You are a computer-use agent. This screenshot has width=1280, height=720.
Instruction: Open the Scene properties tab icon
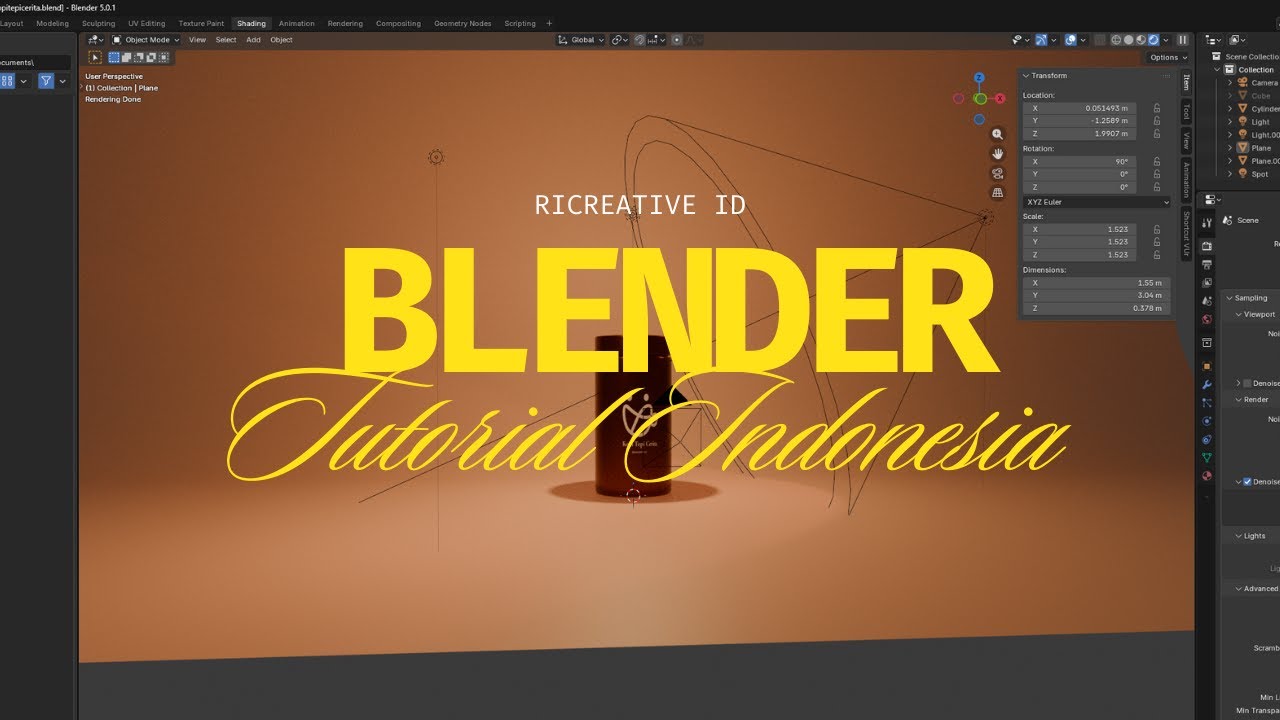[x=1207, y=301]
